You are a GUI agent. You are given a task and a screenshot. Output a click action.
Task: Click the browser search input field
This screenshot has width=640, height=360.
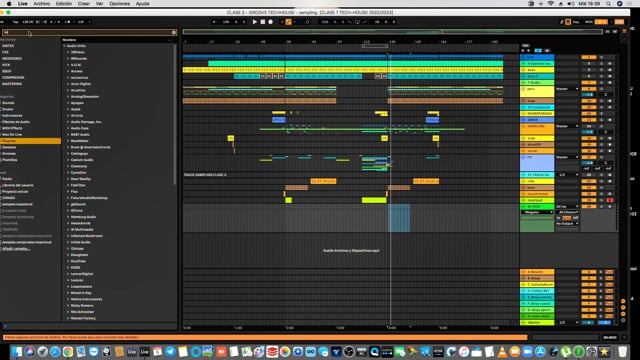(87, 32)
